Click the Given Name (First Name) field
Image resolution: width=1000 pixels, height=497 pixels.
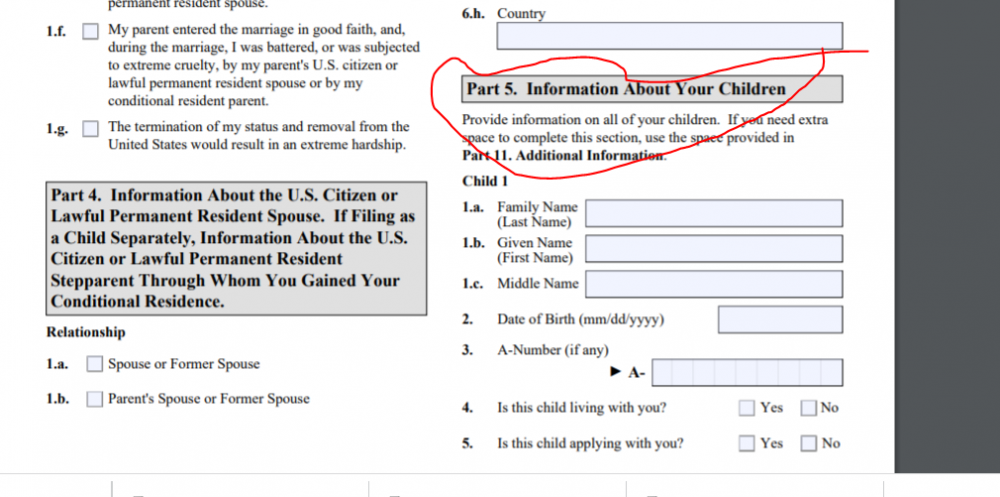713,249
